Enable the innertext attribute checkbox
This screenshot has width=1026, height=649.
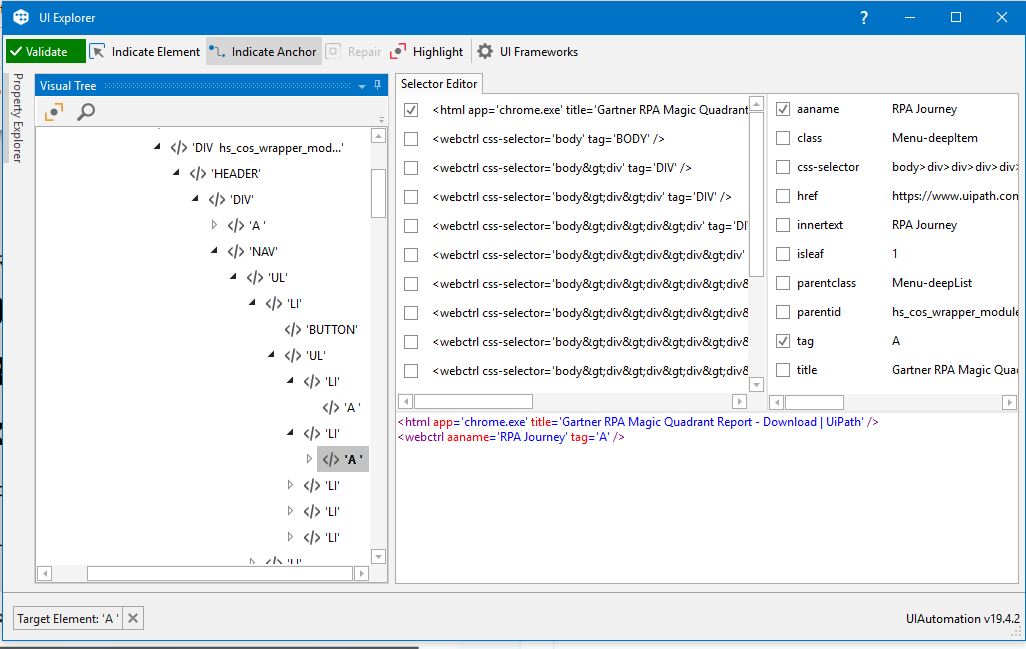(783, 225)
